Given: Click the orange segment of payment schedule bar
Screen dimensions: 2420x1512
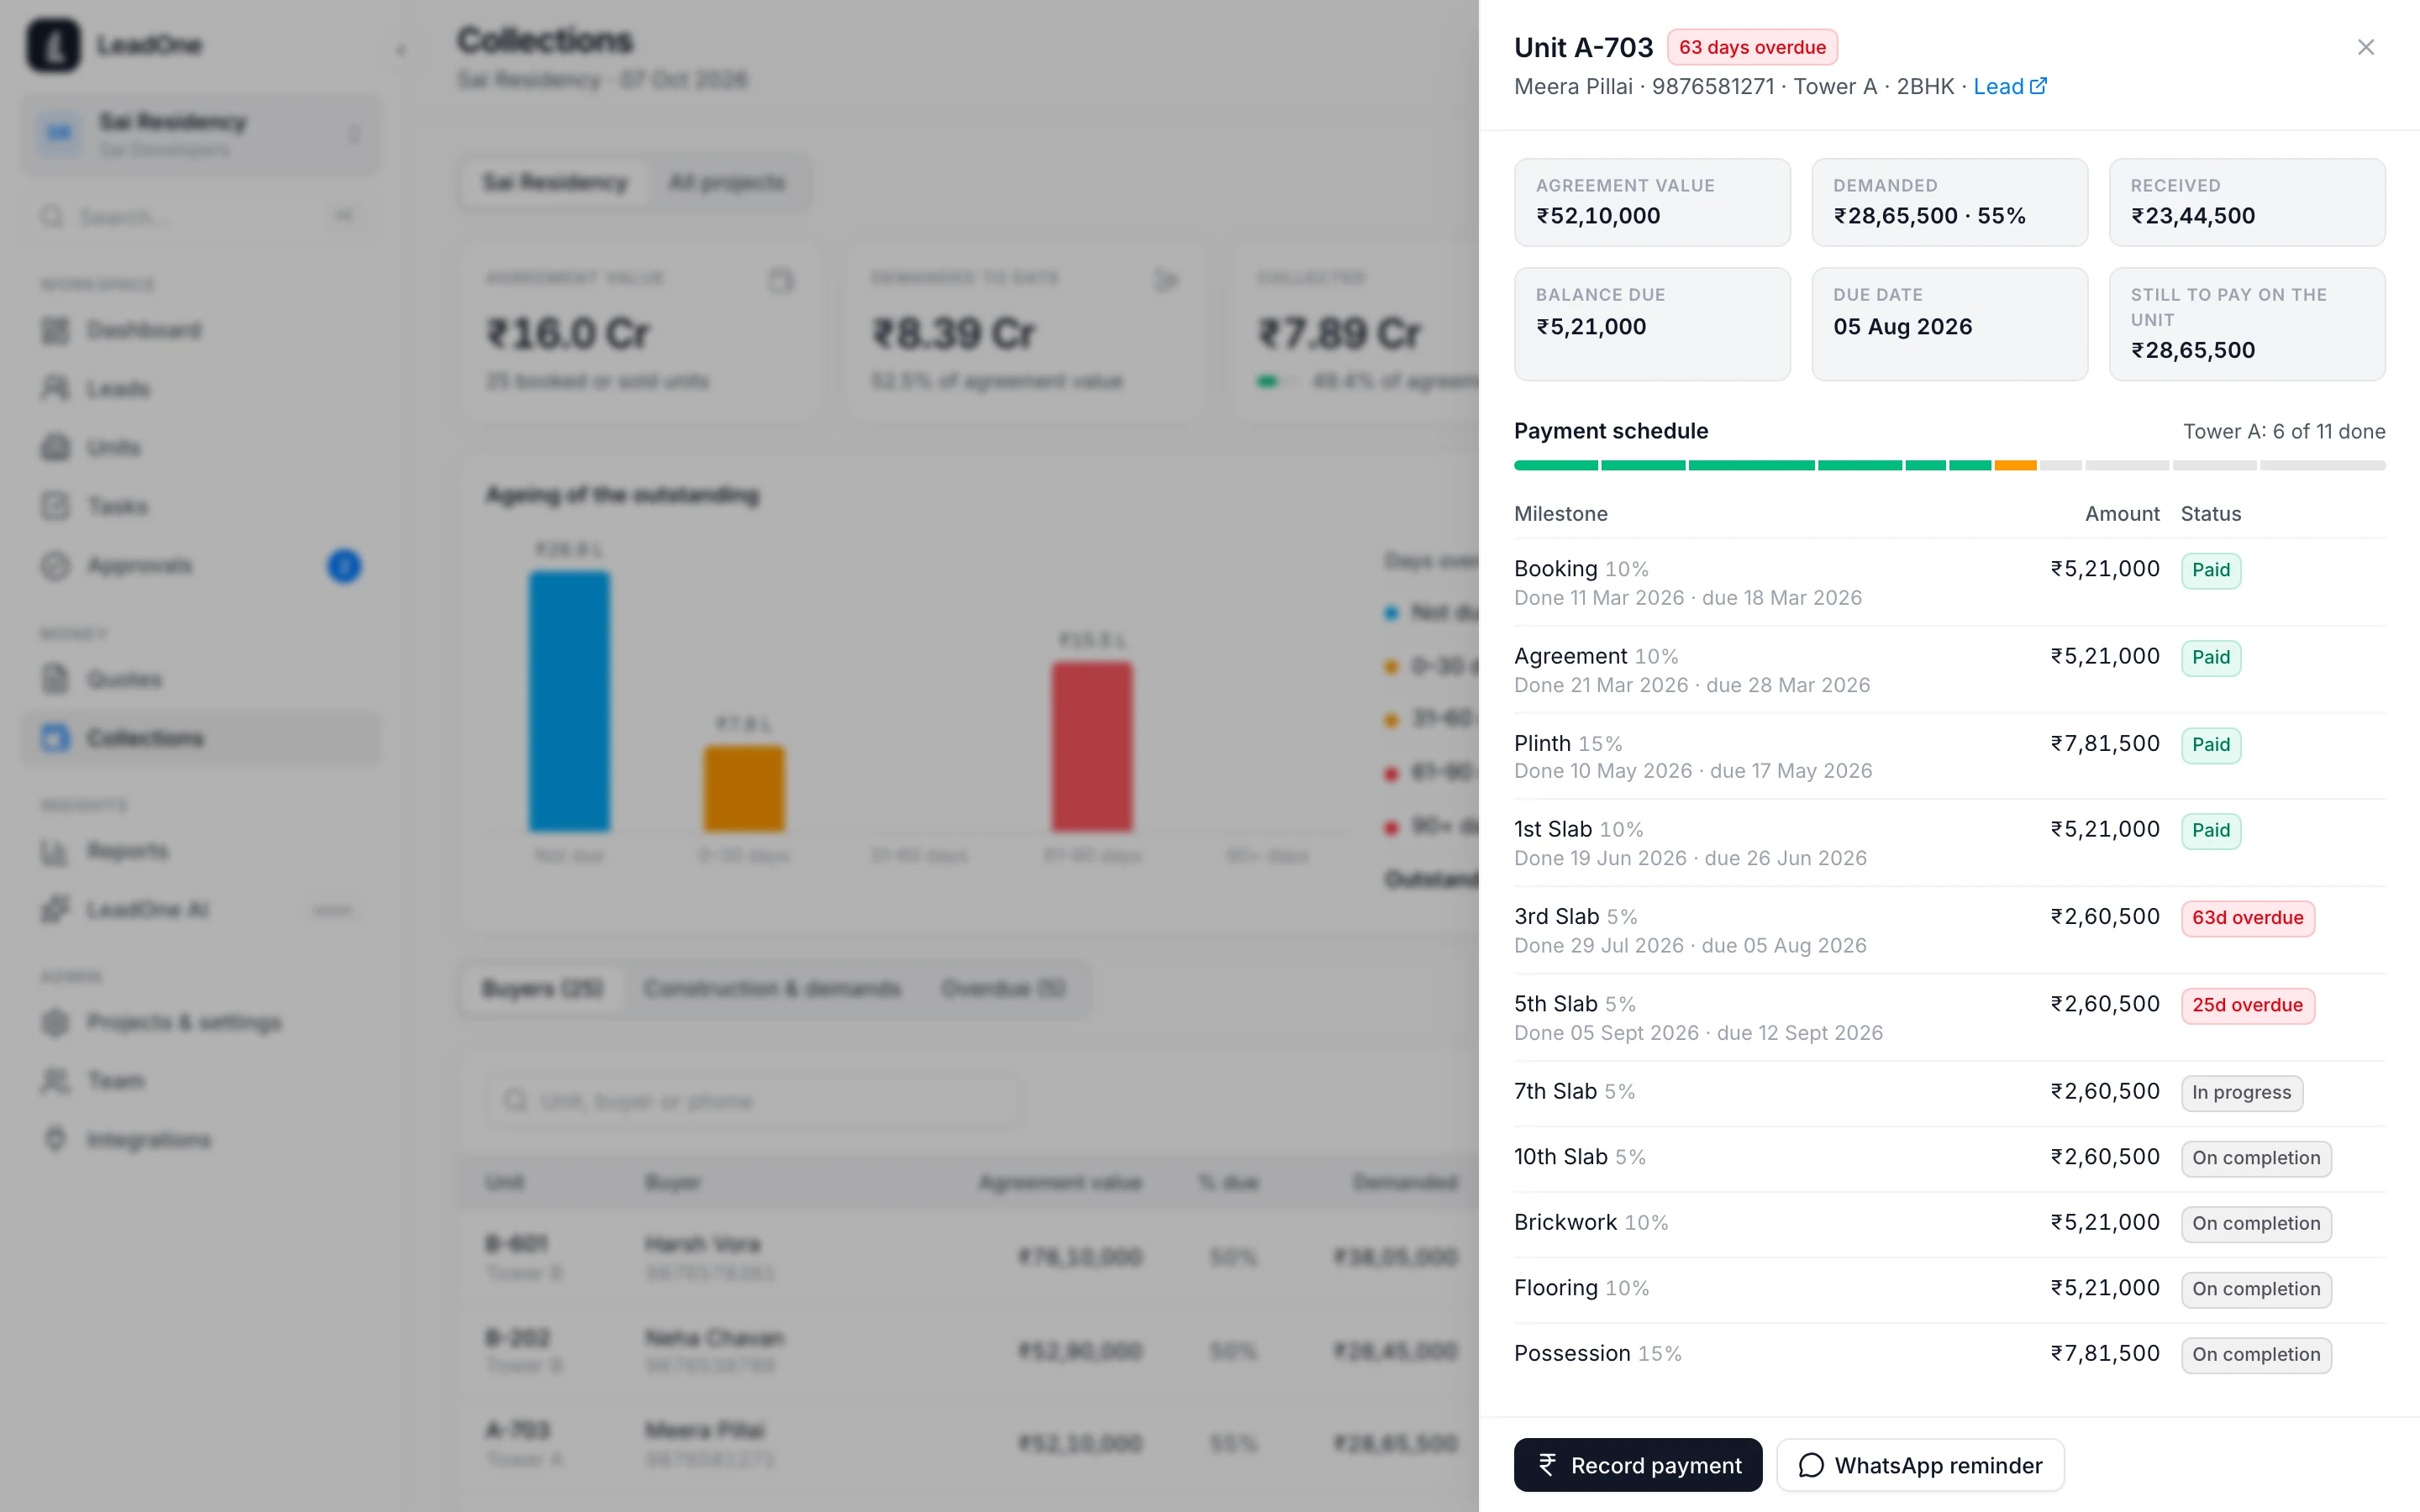Looking at the screenshot, I should point(2015,465).
